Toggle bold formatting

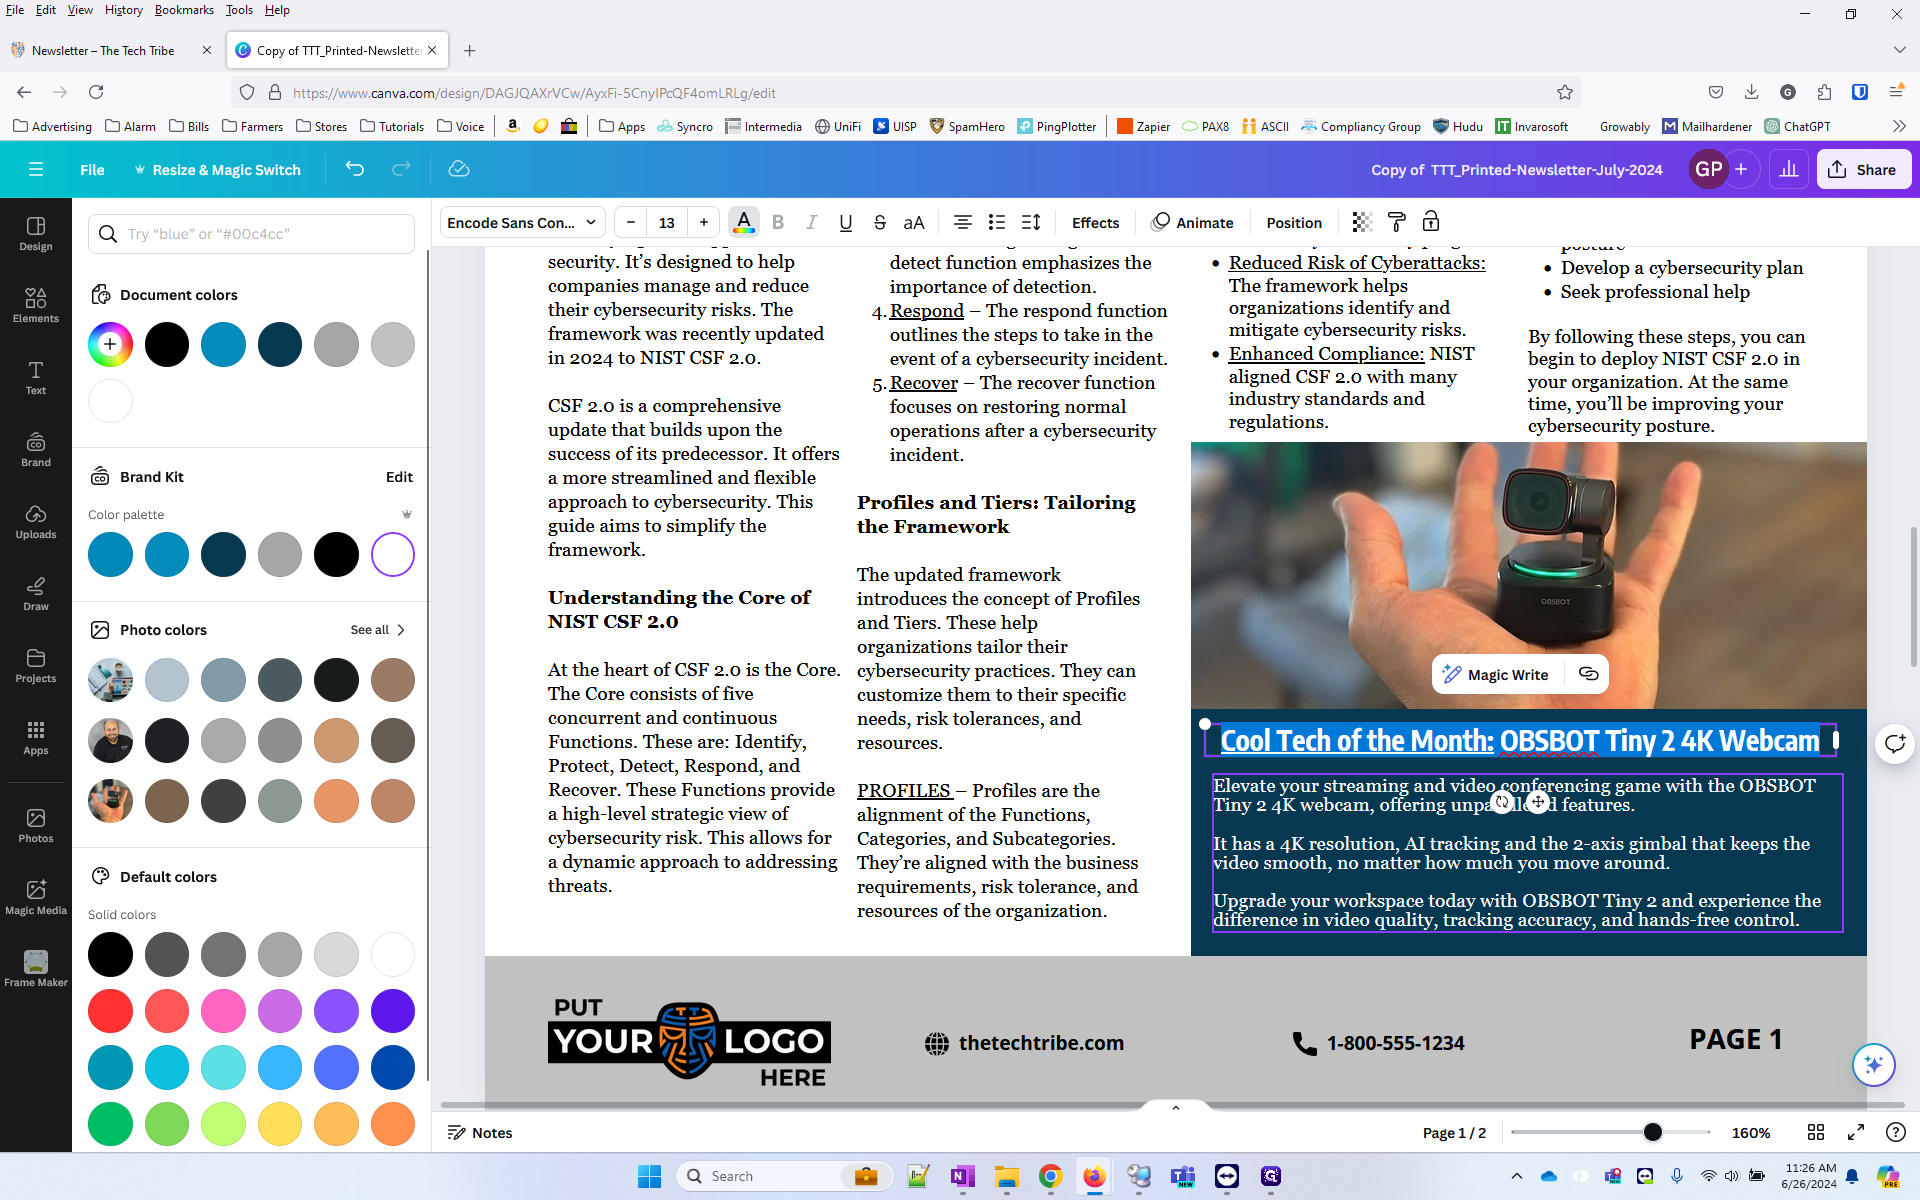pyautogui.click(x=778, y=222)
